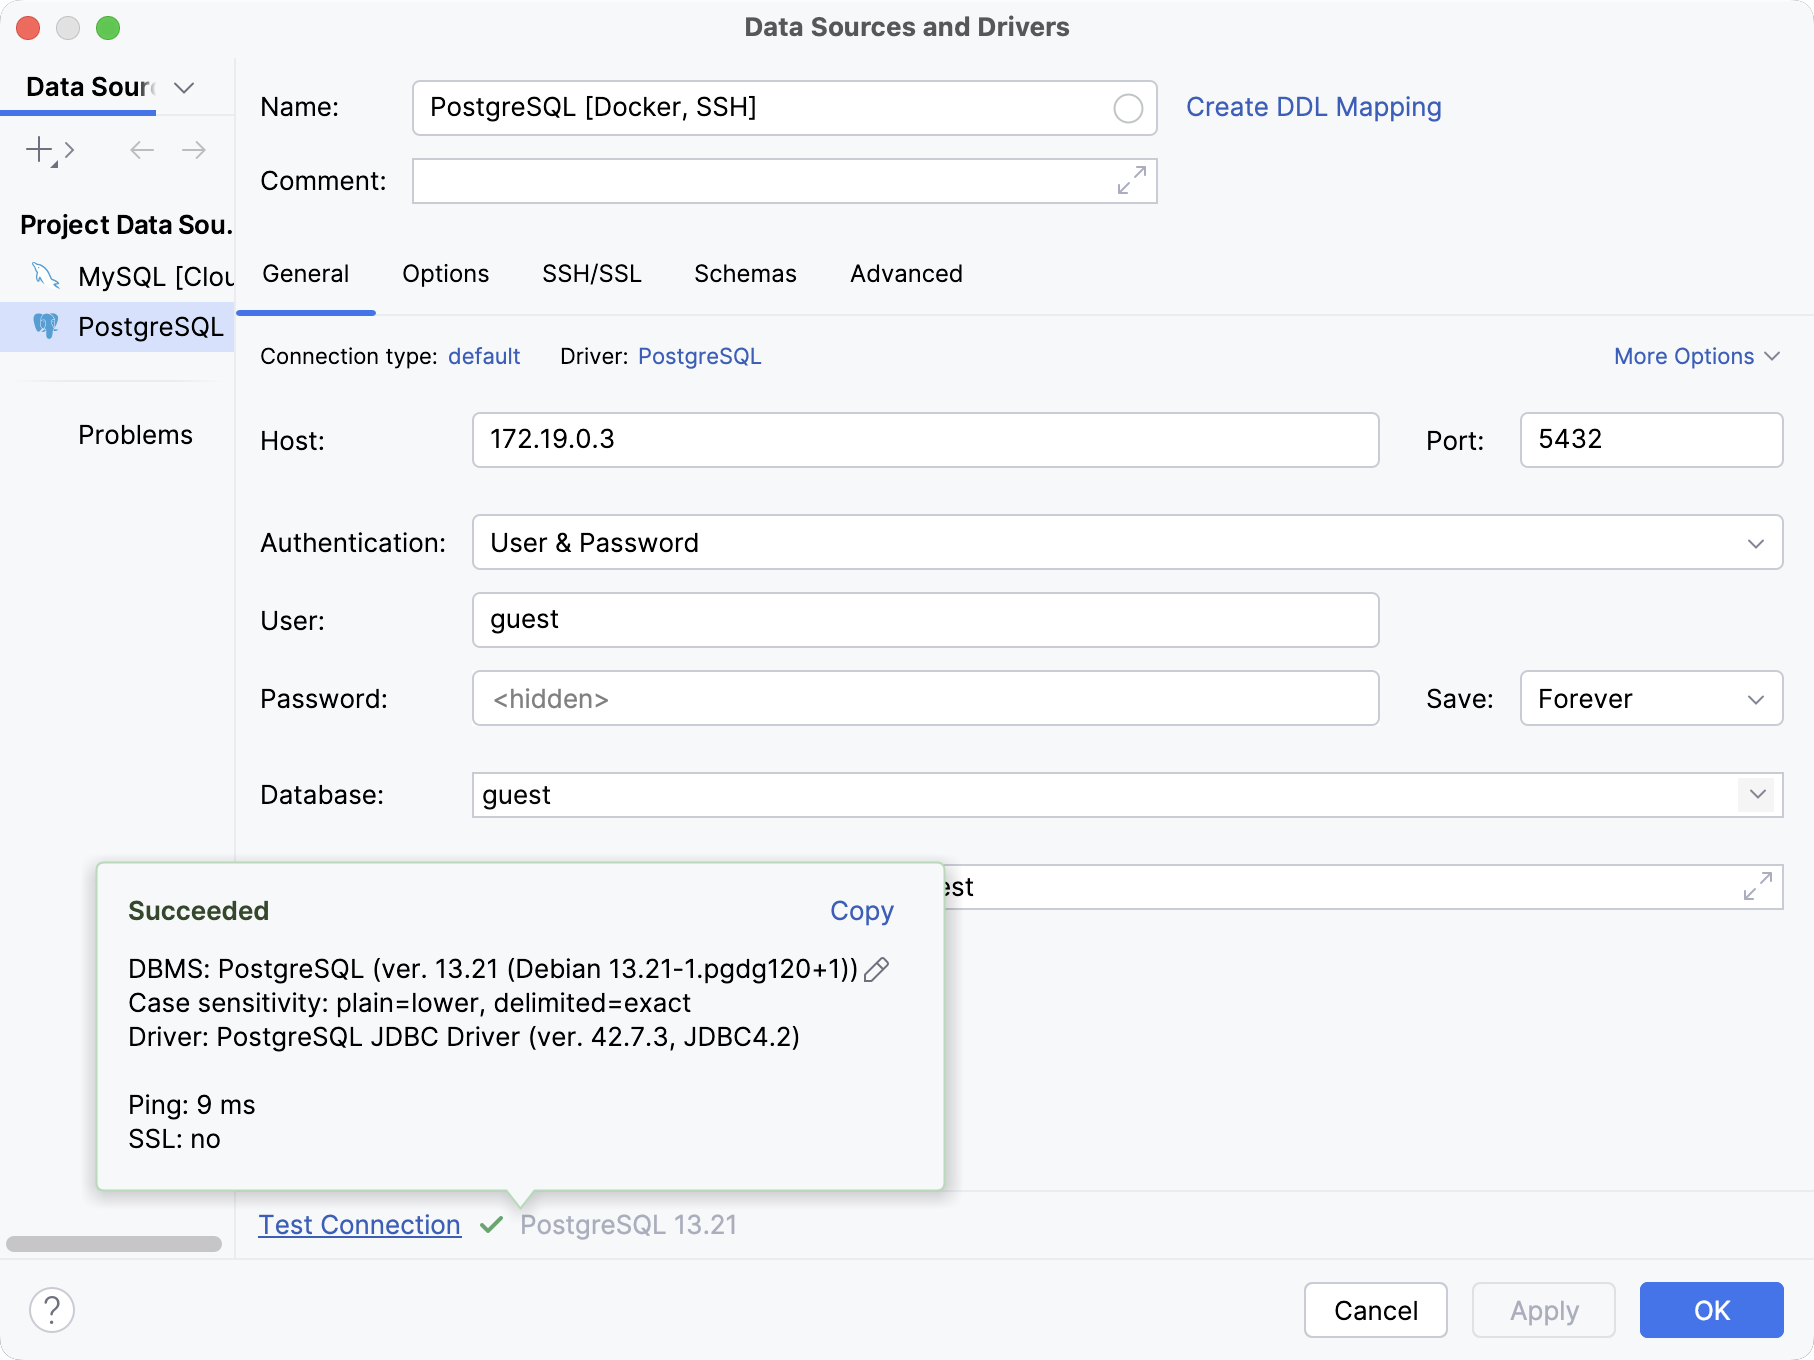1814x1360 pixels.
Task: Click the MySQL dolphin icon in sidebar
Action: pyautogui.click(x=45, y=276)
